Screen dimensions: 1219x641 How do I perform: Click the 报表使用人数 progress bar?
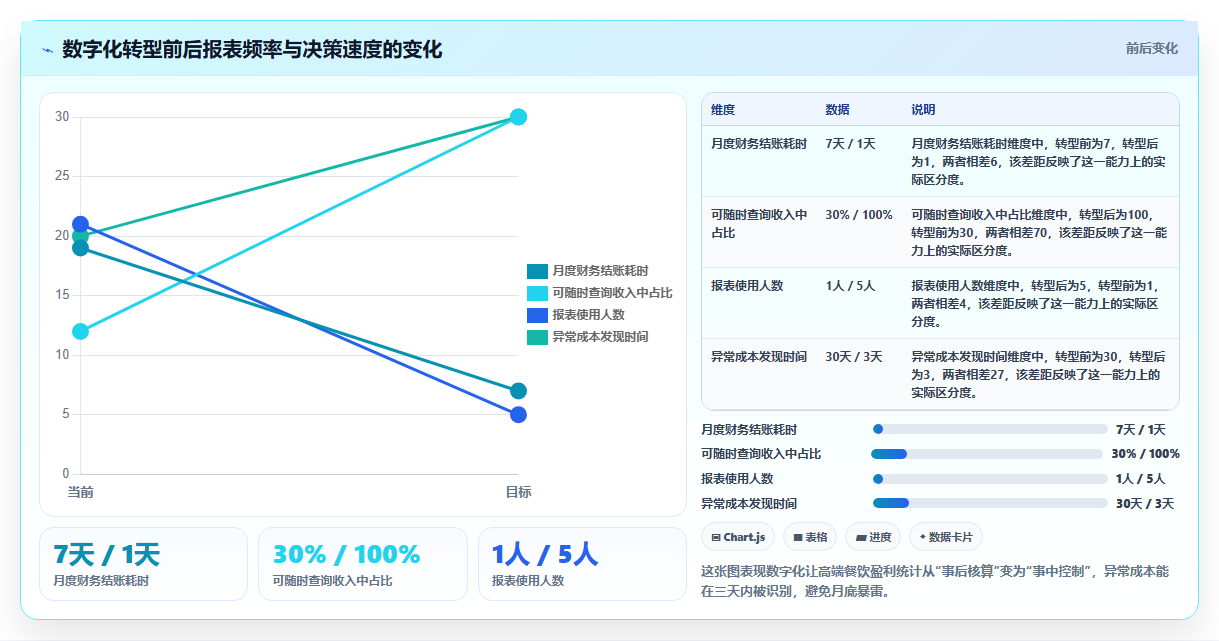coord(990,479)
